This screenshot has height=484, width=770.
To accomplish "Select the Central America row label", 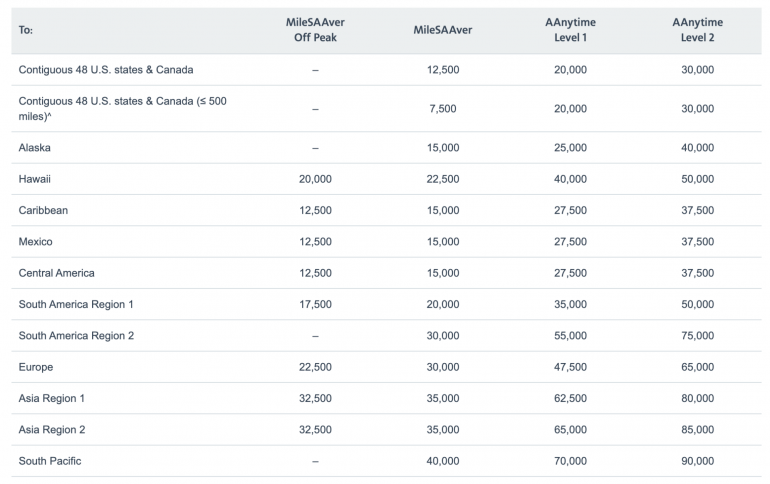I will coord(57,273).
